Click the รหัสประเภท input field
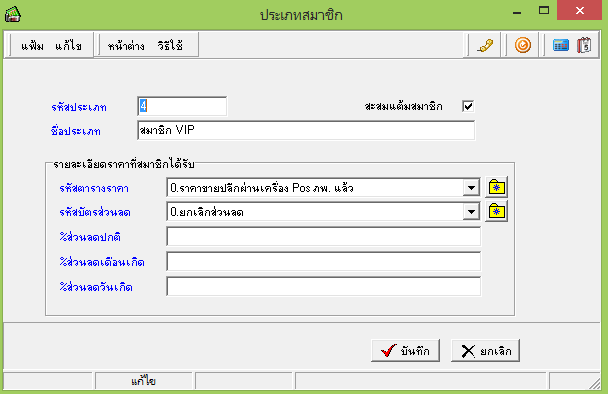 tap(182, 106)
